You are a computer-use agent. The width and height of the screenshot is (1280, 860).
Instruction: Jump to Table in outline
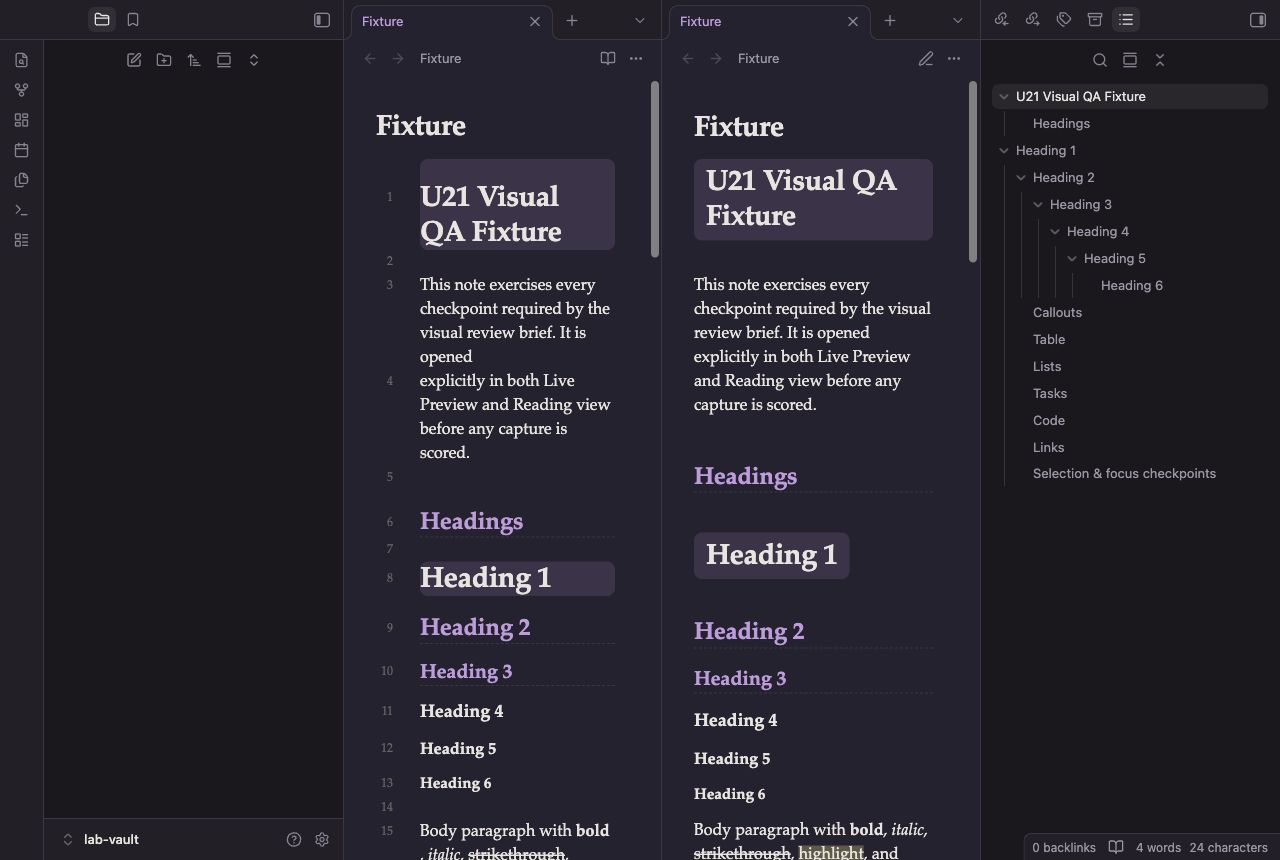(x=1049, y=340)
